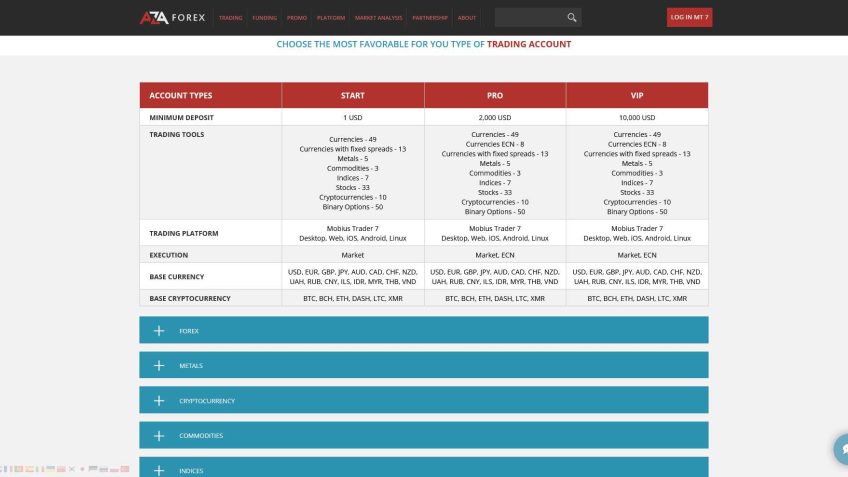The image size is (848, 477).
Task: Expand the Commodities accordion row
Action: click(423, 435)
